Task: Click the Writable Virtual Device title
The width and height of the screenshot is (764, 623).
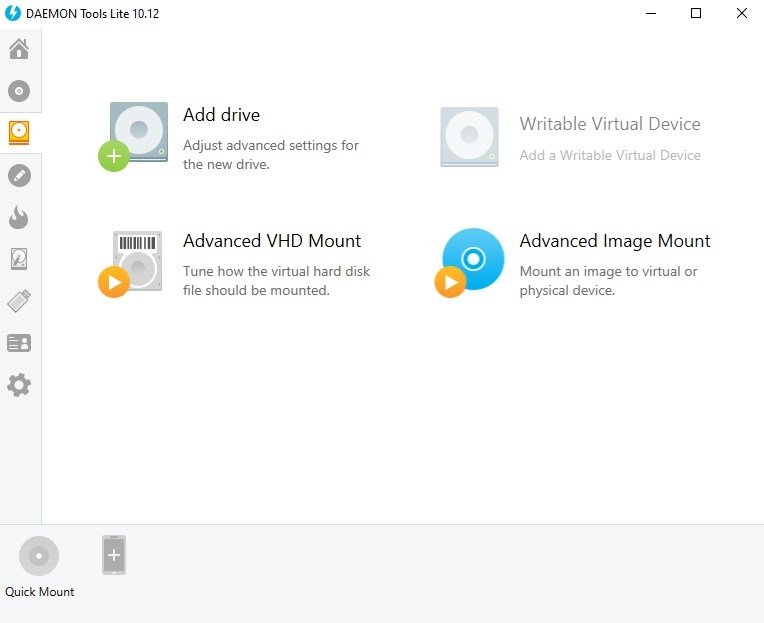Action: (610, 124)
